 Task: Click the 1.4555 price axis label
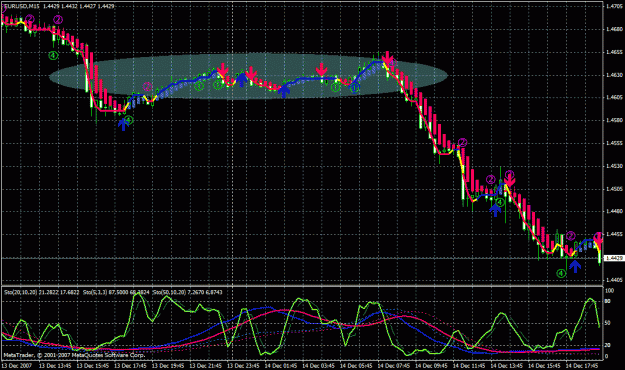coord(614,143)
